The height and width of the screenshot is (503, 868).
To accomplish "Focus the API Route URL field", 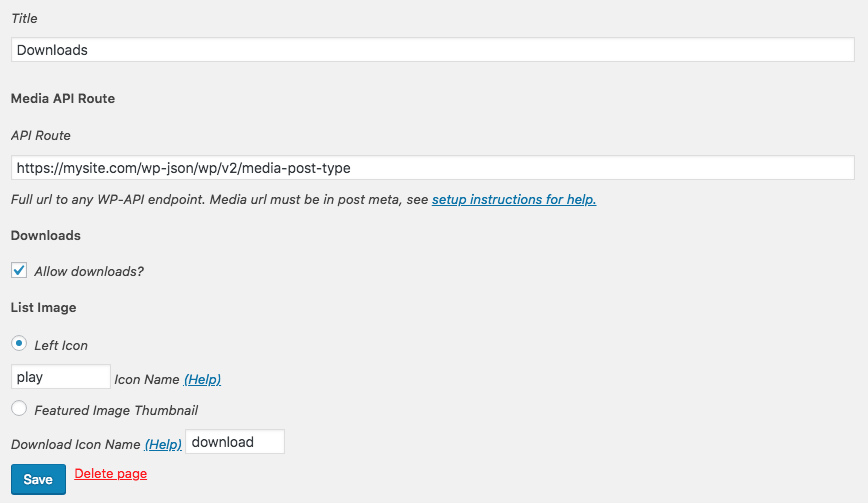I will point(432,168).
